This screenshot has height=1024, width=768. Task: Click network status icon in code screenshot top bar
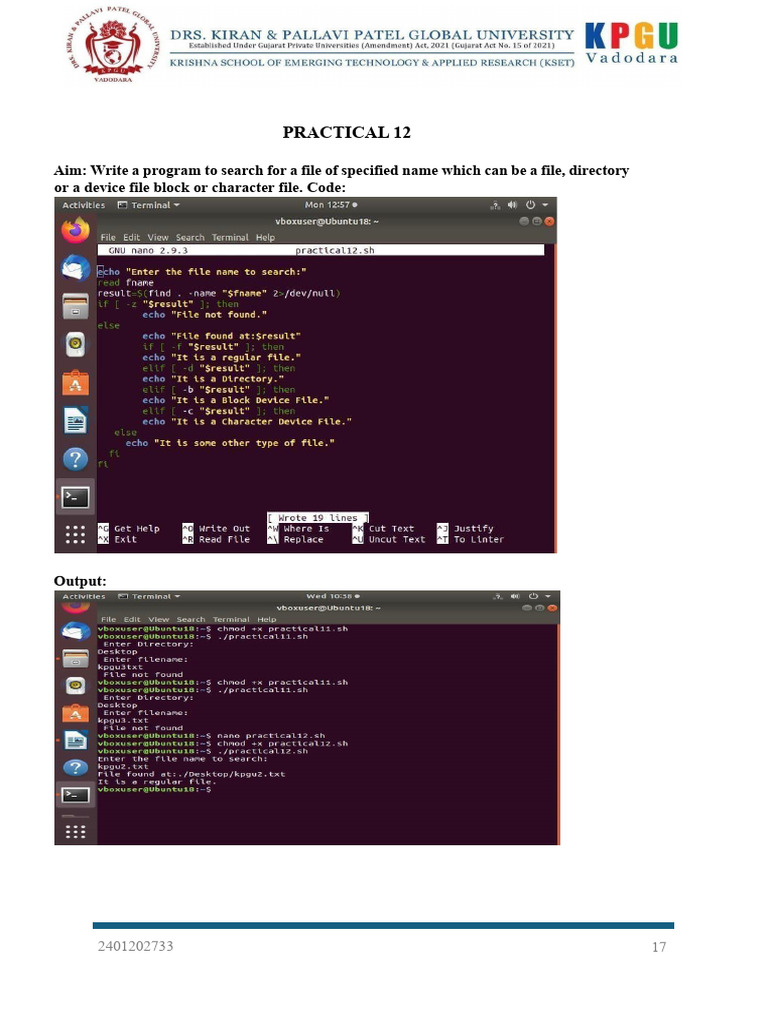495,205
